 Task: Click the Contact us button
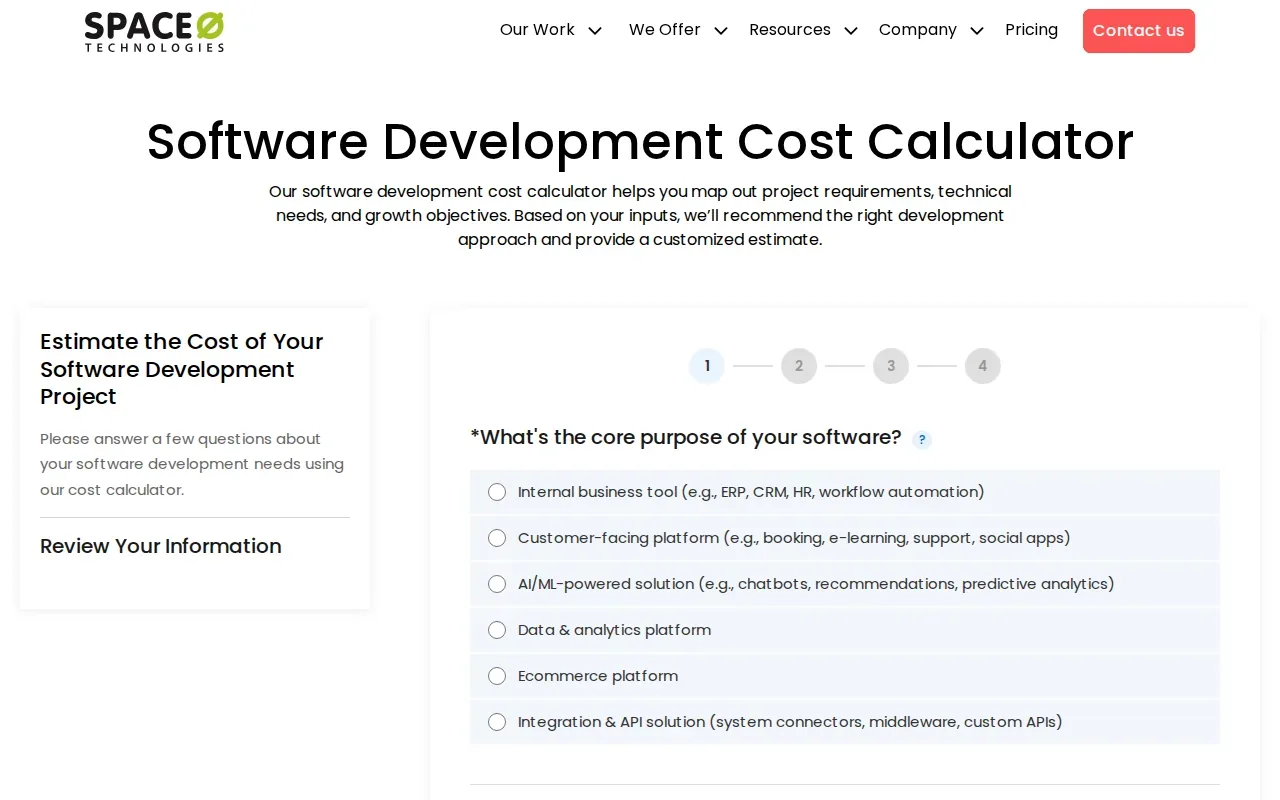point(1139,31)
